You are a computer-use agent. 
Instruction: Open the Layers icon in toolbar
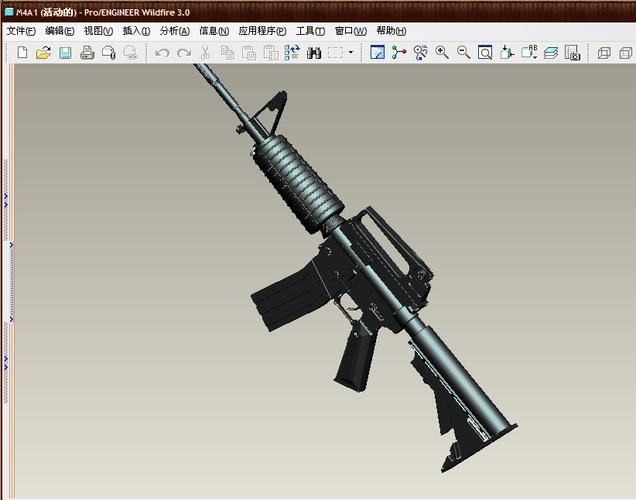tap(551, 53)
